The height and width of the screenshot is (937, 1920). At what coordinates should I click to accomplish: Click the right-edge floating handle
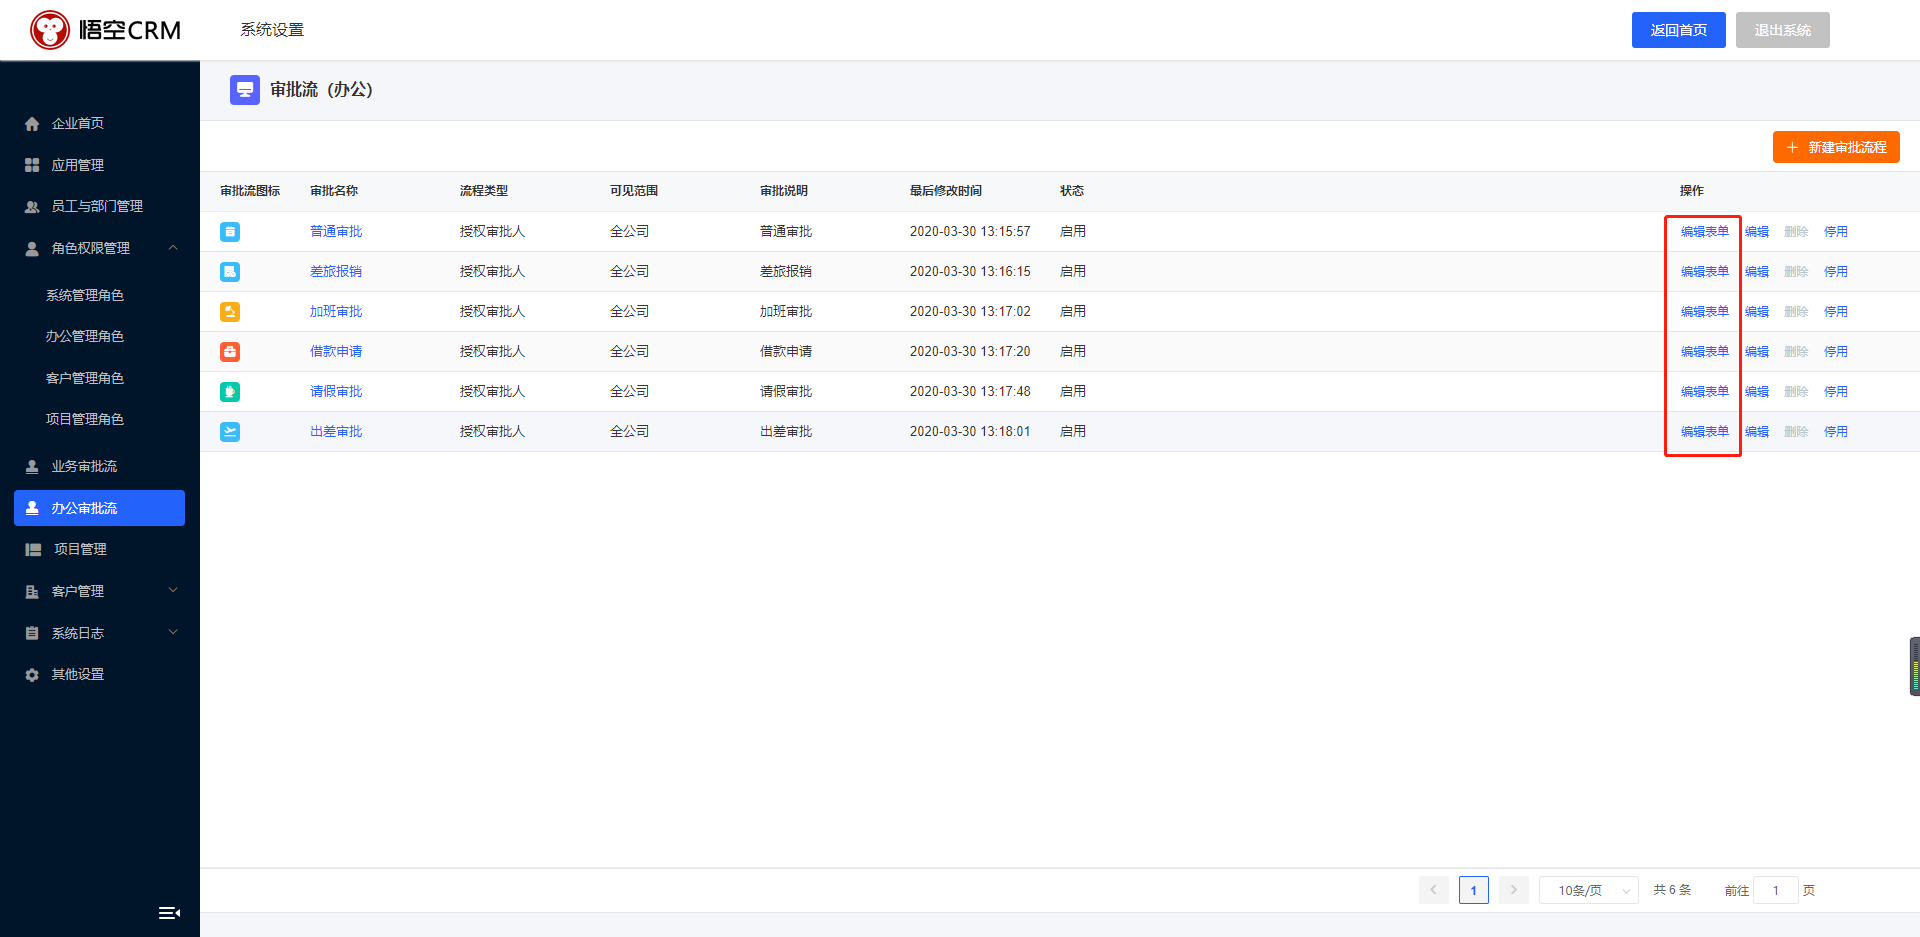click(1915, 666)
